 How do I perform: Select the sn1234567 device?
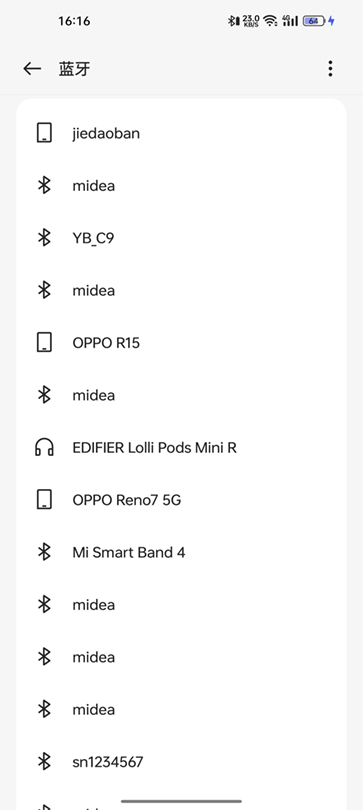pos(181,761)
